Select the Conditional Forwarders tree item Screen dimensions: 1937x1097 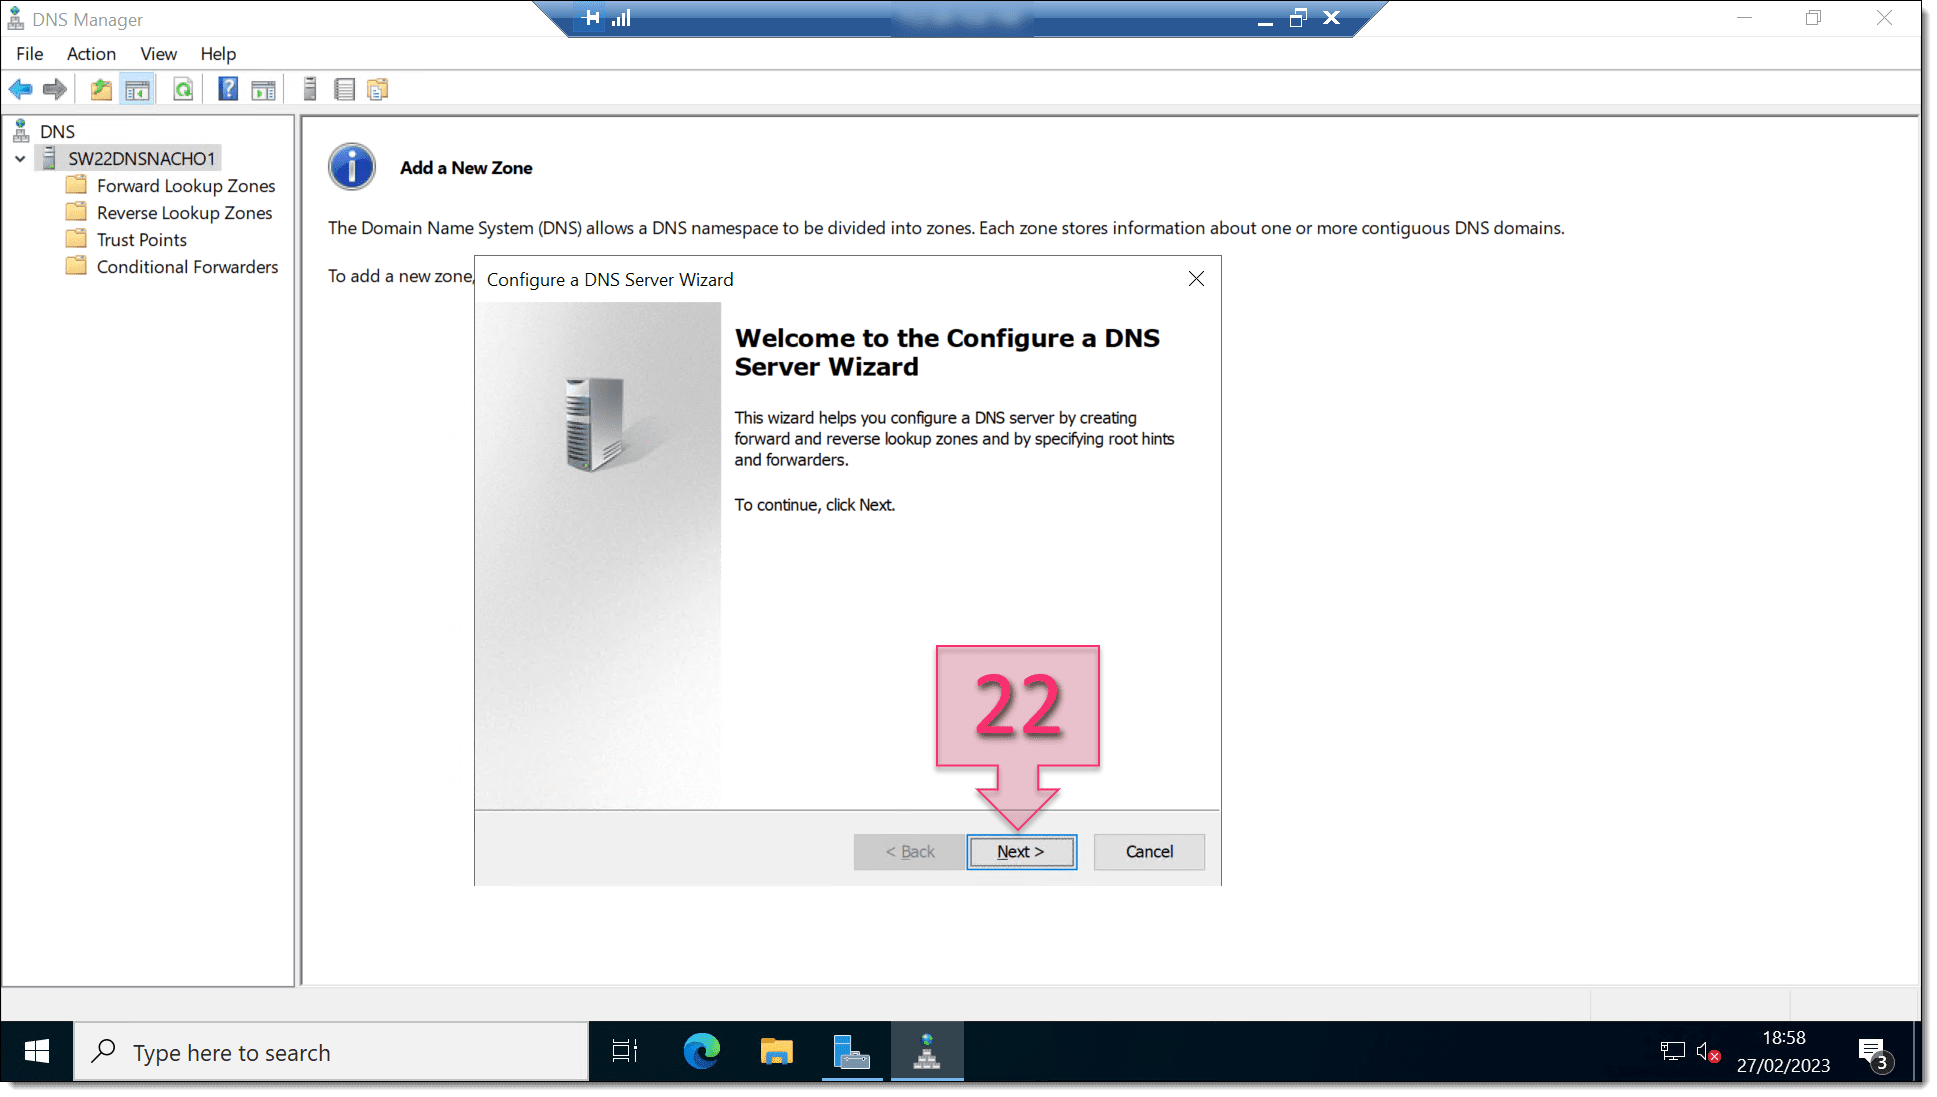click(188, 266)
